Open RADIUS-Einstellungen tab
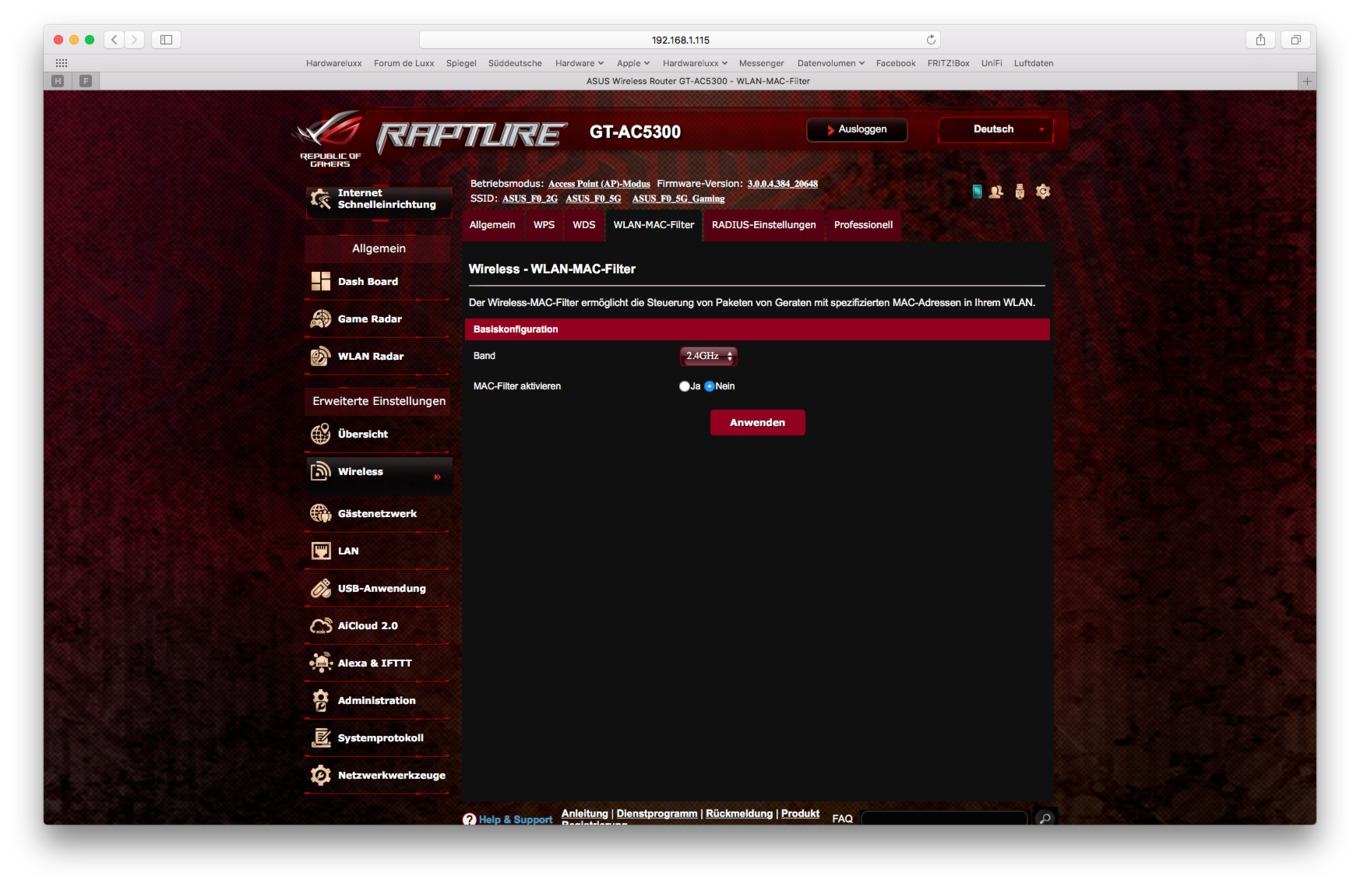The width and height of the screenshot is (1360, 887). pyautogui.click(x=764, y=225)
